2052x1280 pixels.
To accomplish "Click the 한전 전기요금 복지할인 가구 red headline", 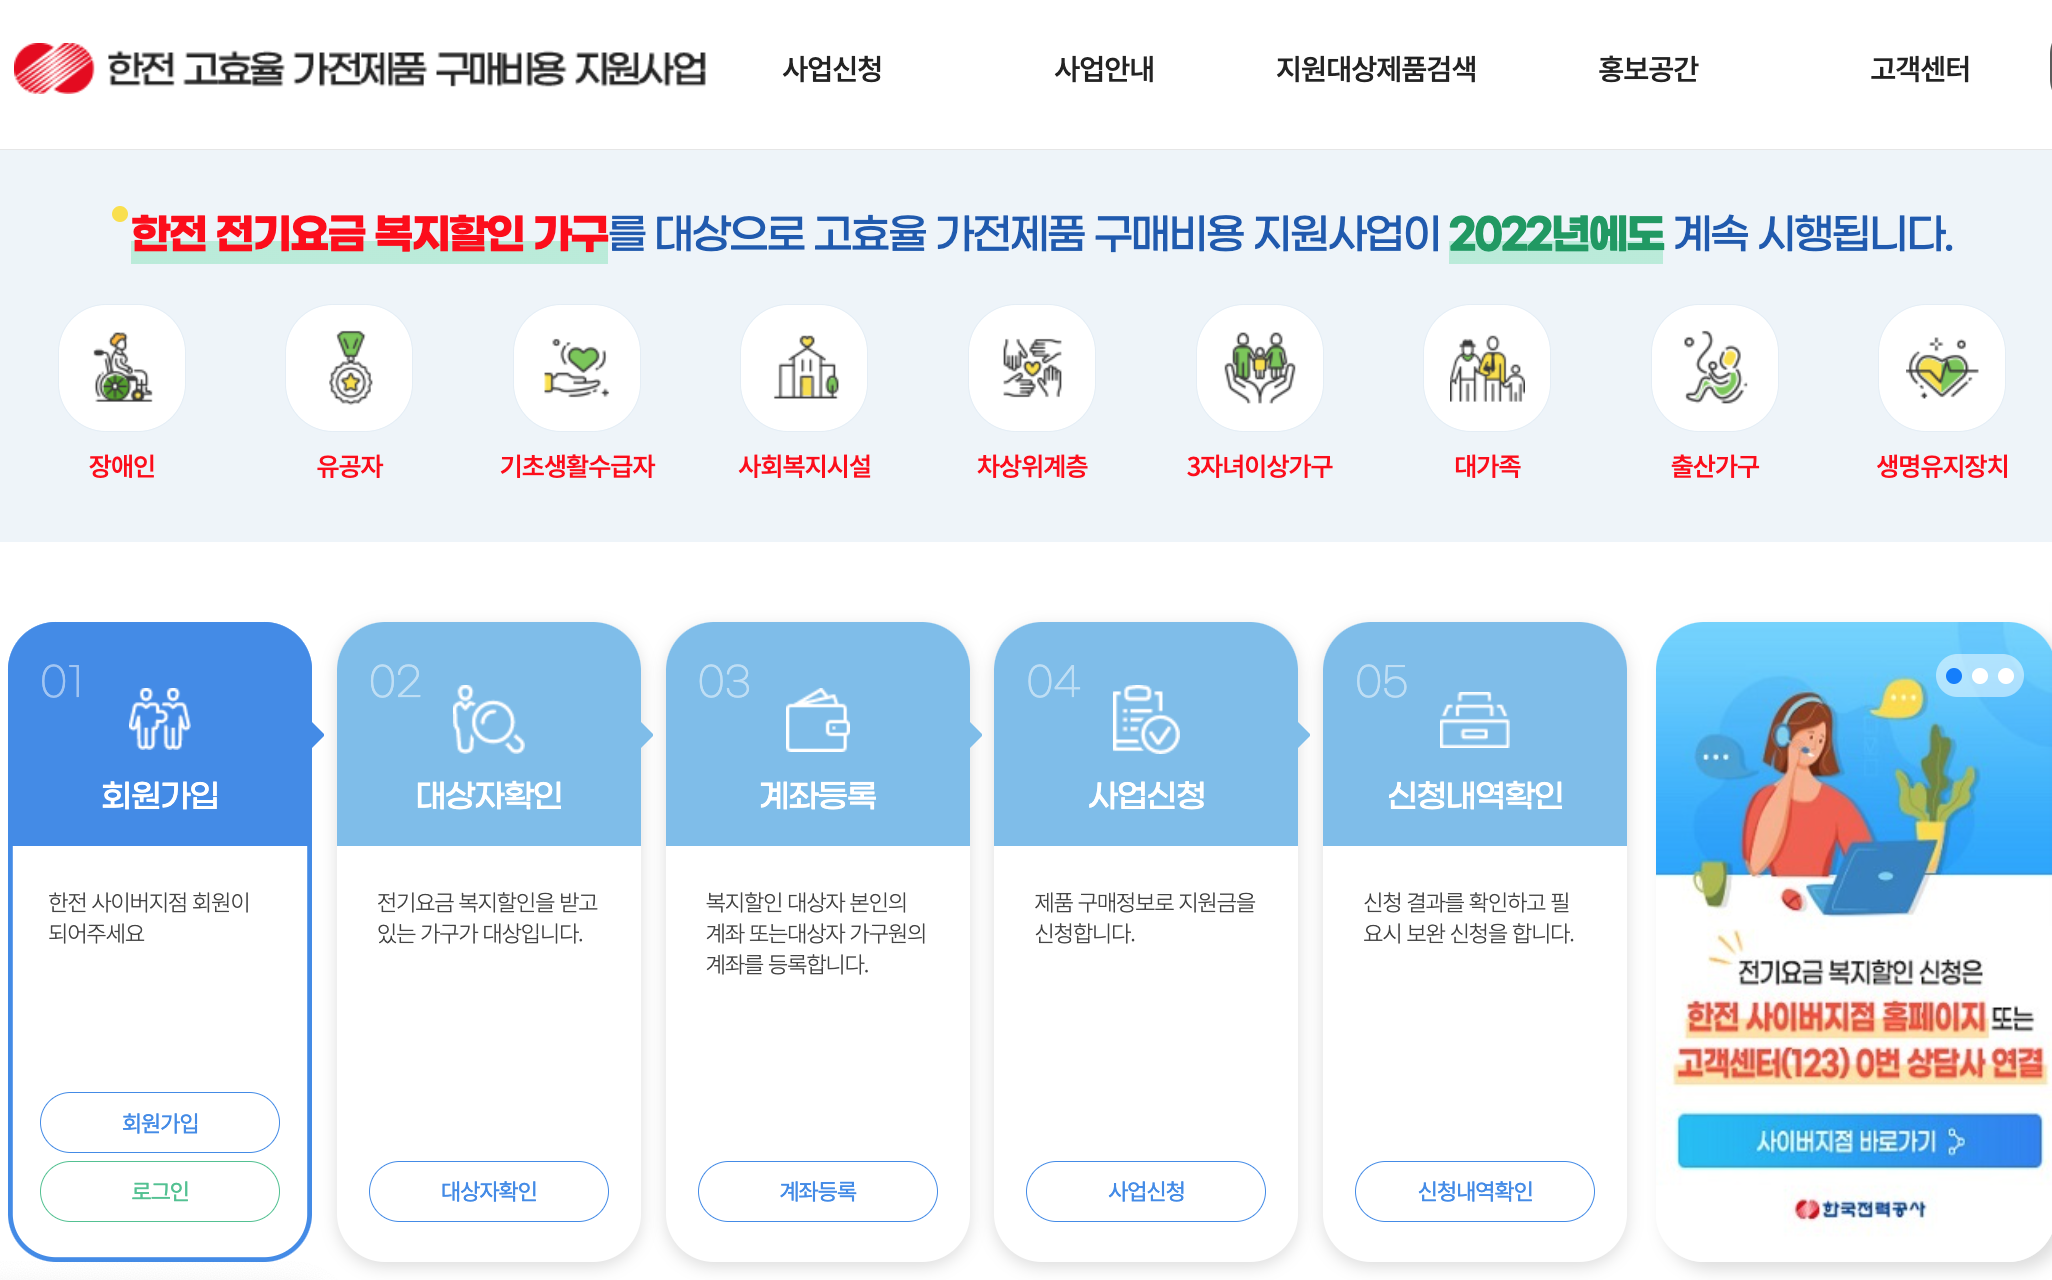I will click(369, 234).
